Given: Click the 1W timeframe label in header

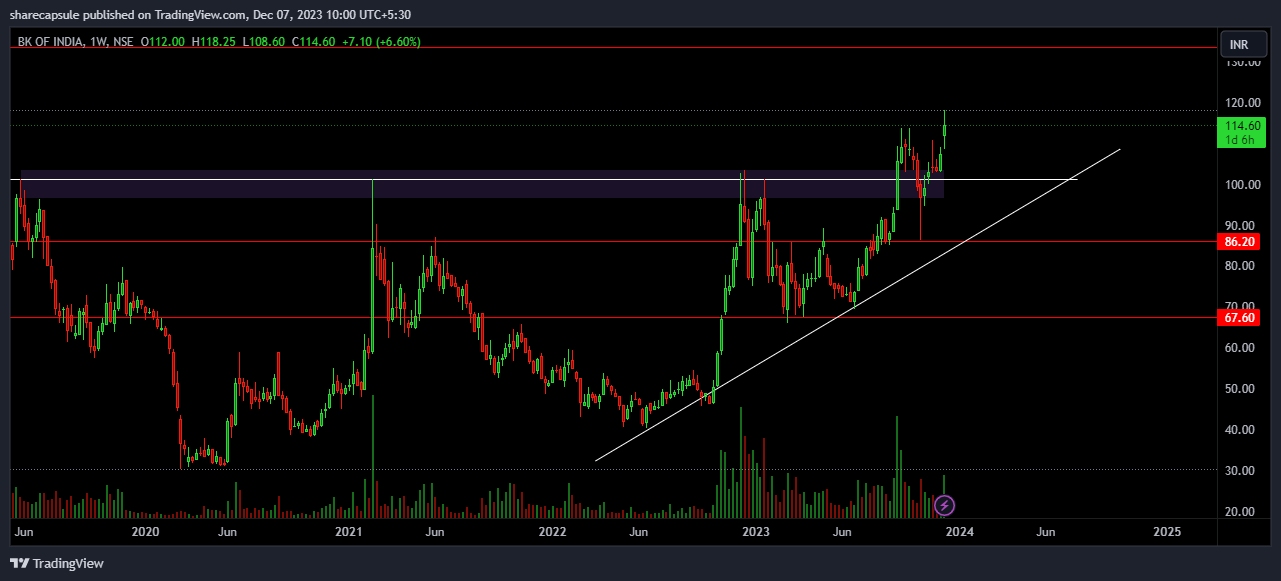Looking at the screenshot, I should tap(98, 42).
